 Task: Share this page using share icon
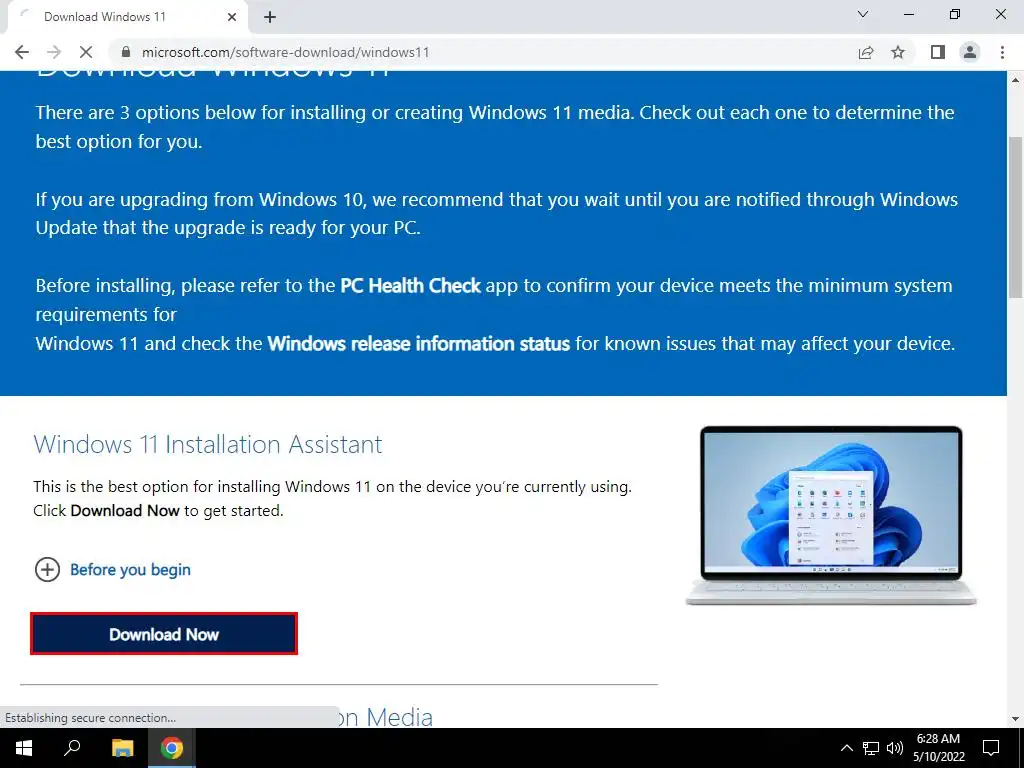tap(866, 52)
